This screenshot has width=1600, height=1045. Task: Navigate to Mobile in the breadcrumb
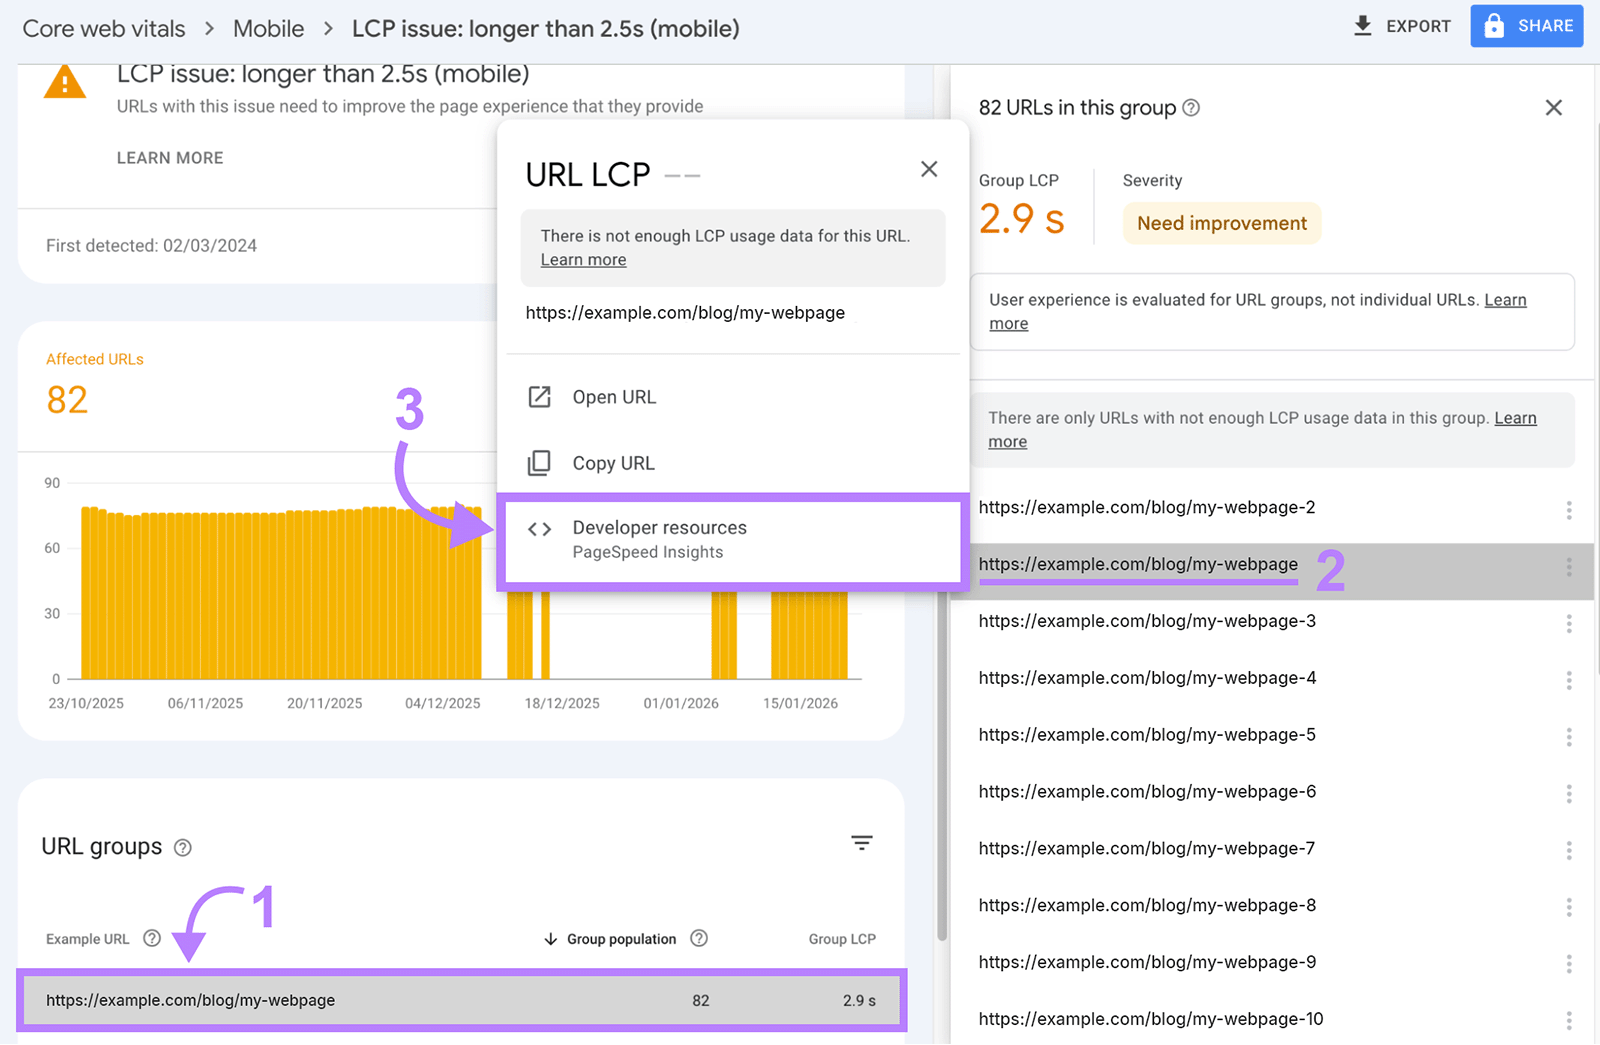pyautogui.click(x=268, y=28)
